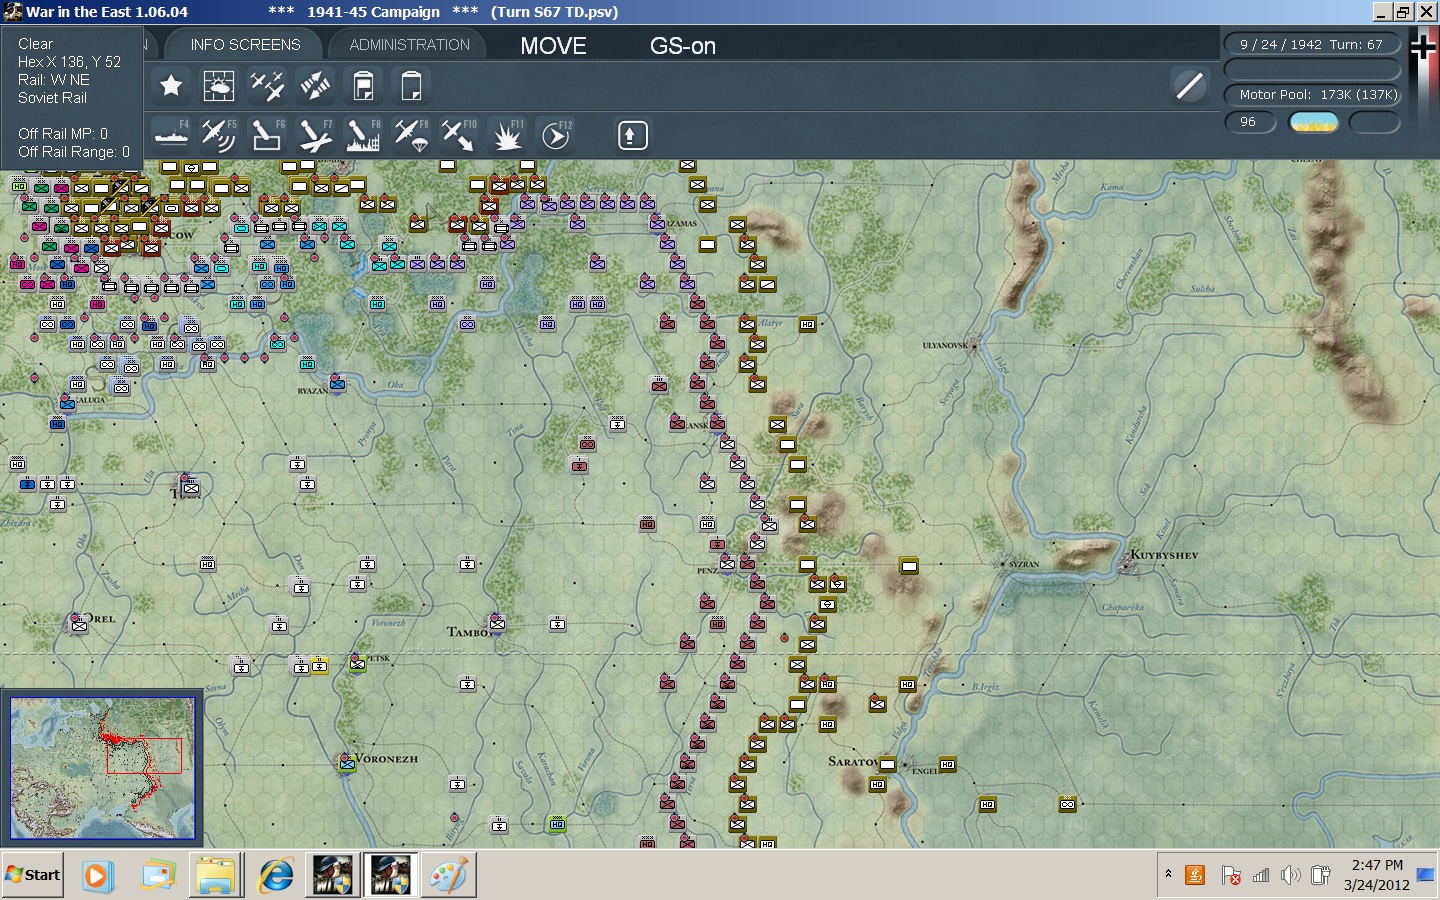
Task: Click the F12 circular arrow icon
Action: point(555,134)
